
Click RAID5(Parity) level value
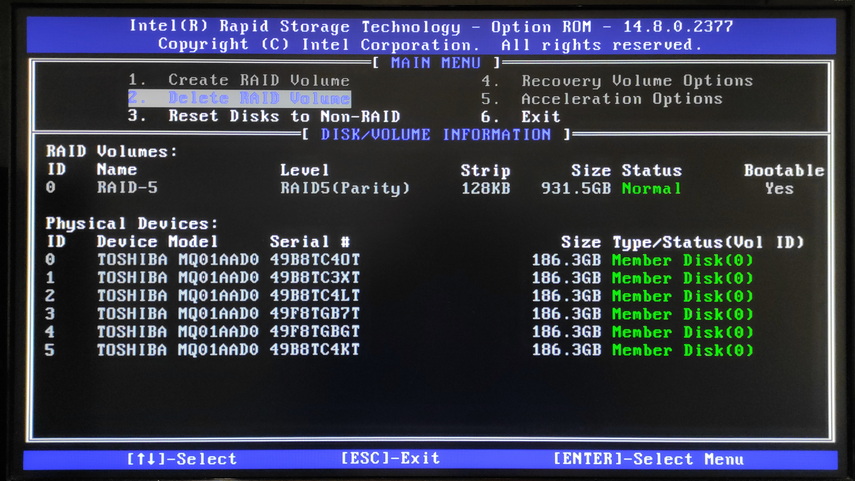point(345,188)
